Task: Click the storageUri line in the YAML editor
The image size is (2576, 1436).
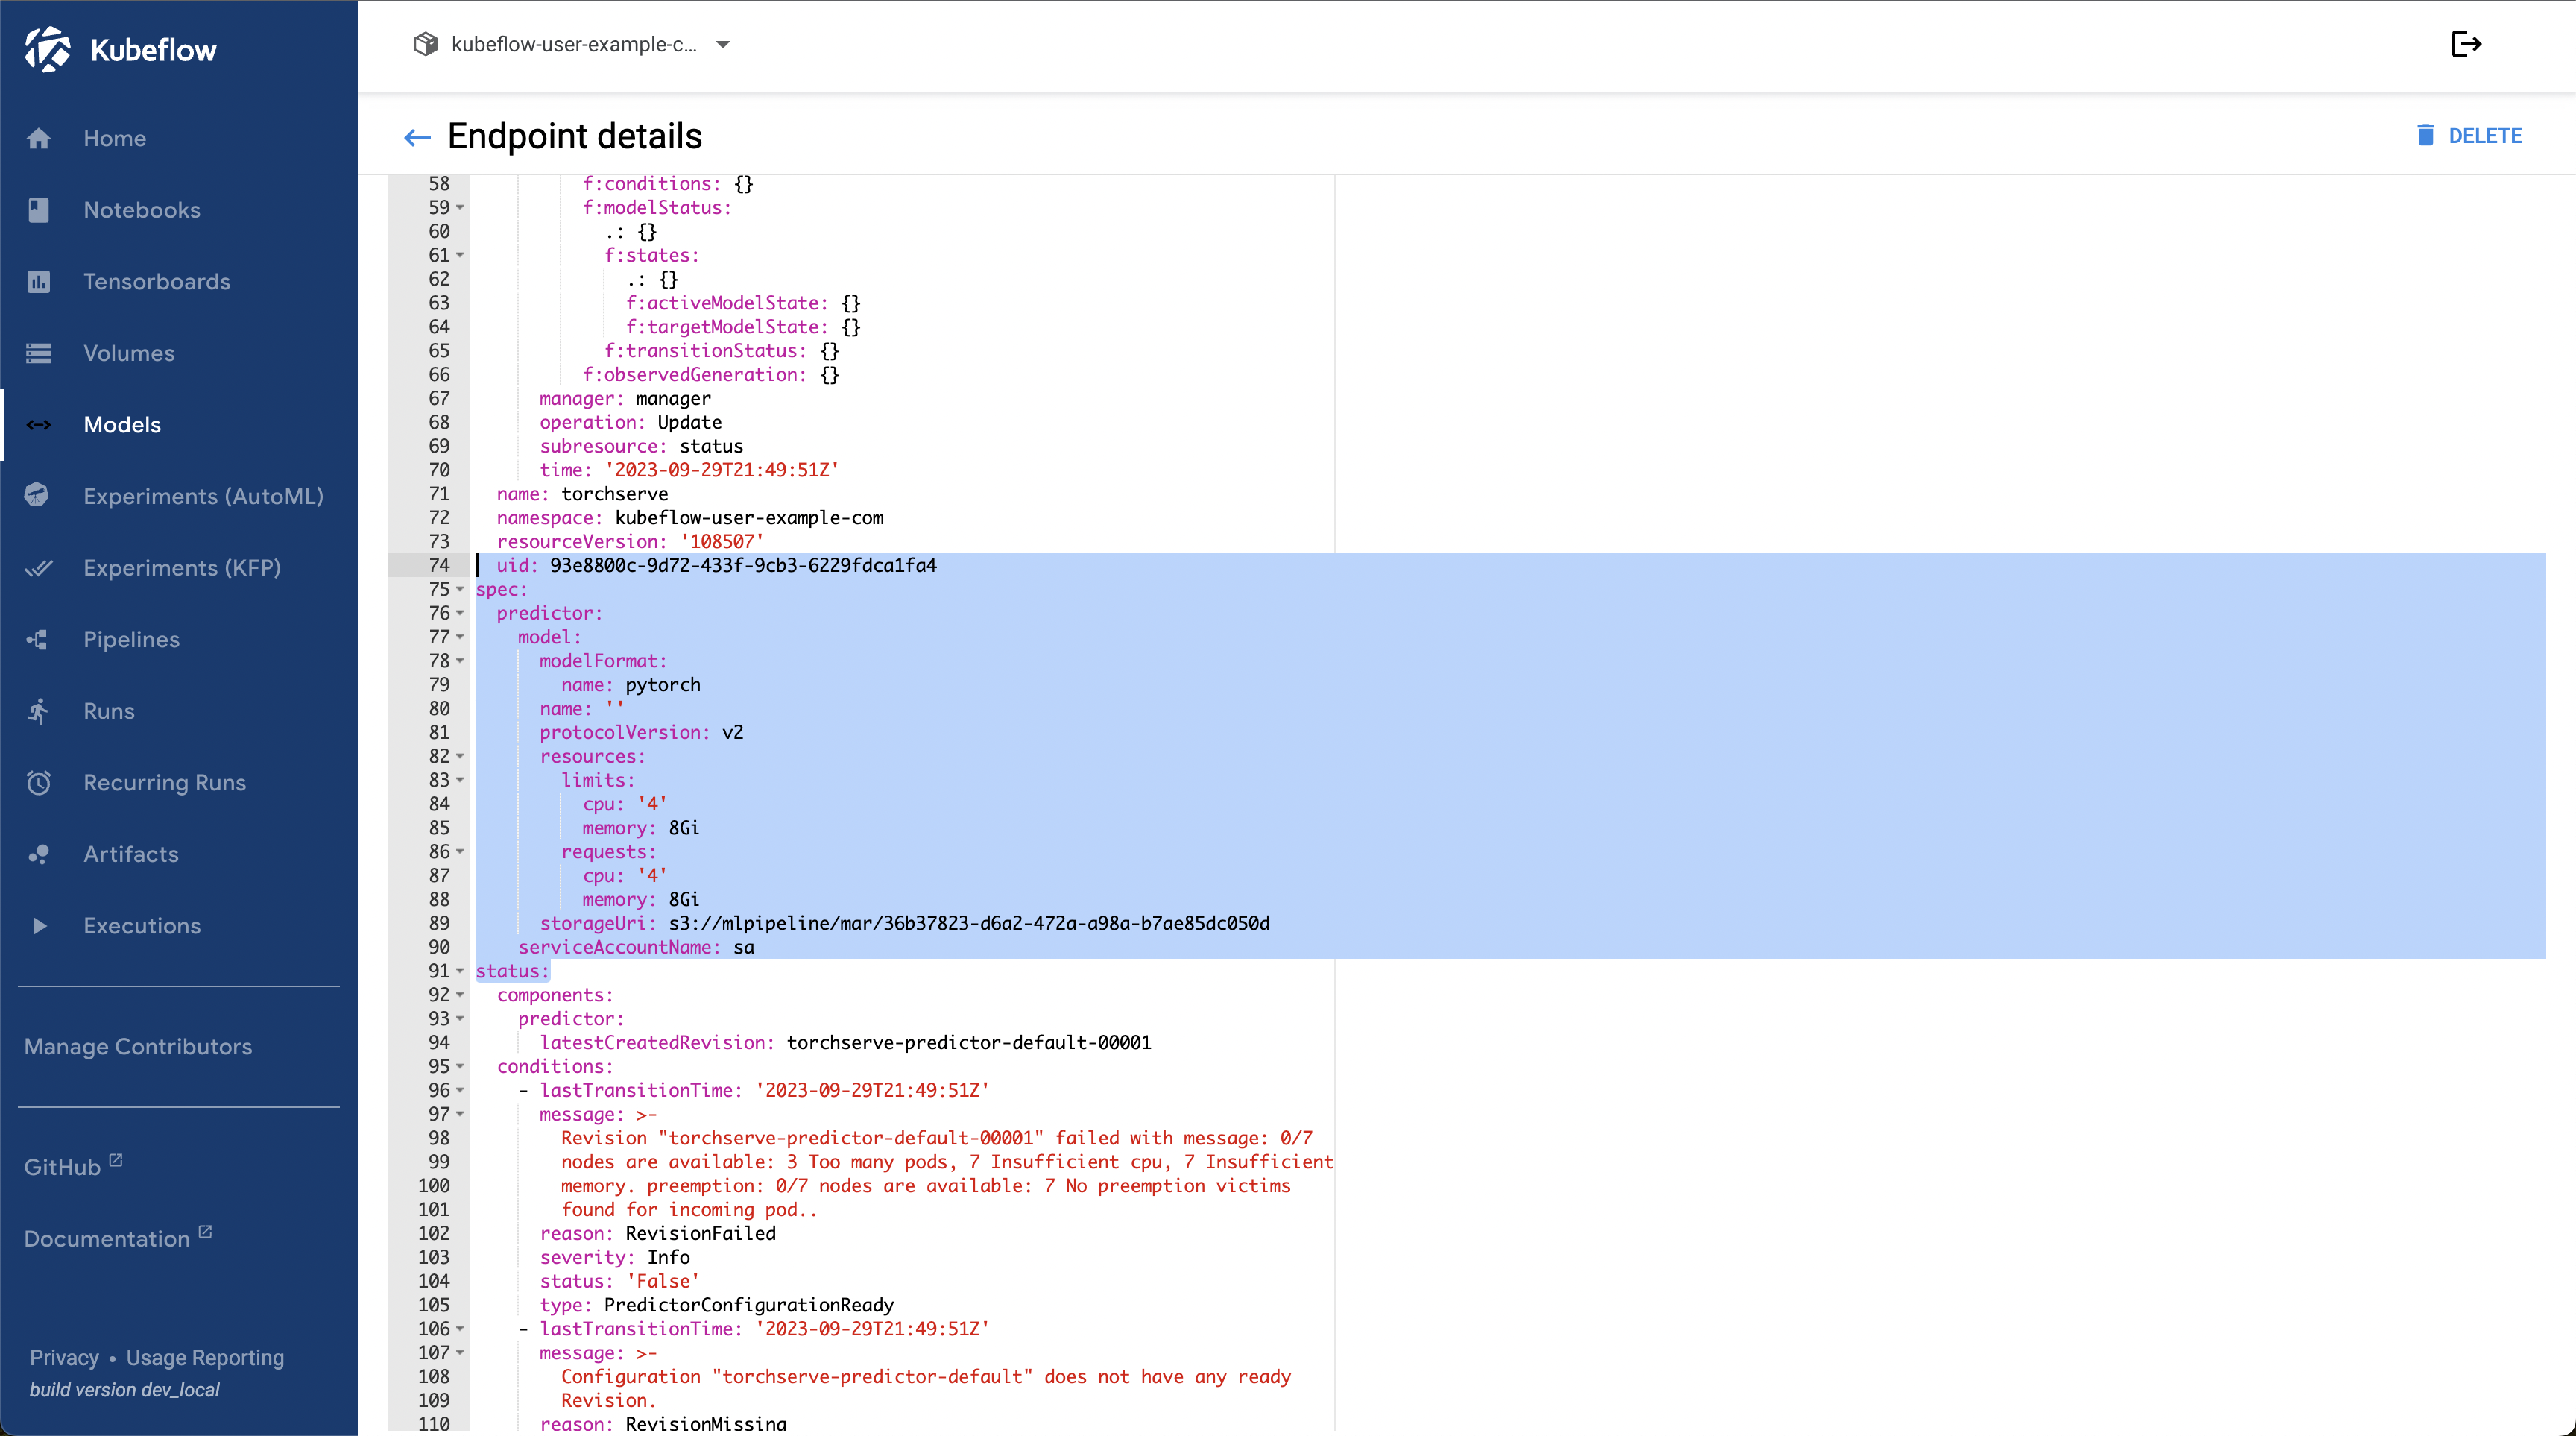Action: pos(904,924)
